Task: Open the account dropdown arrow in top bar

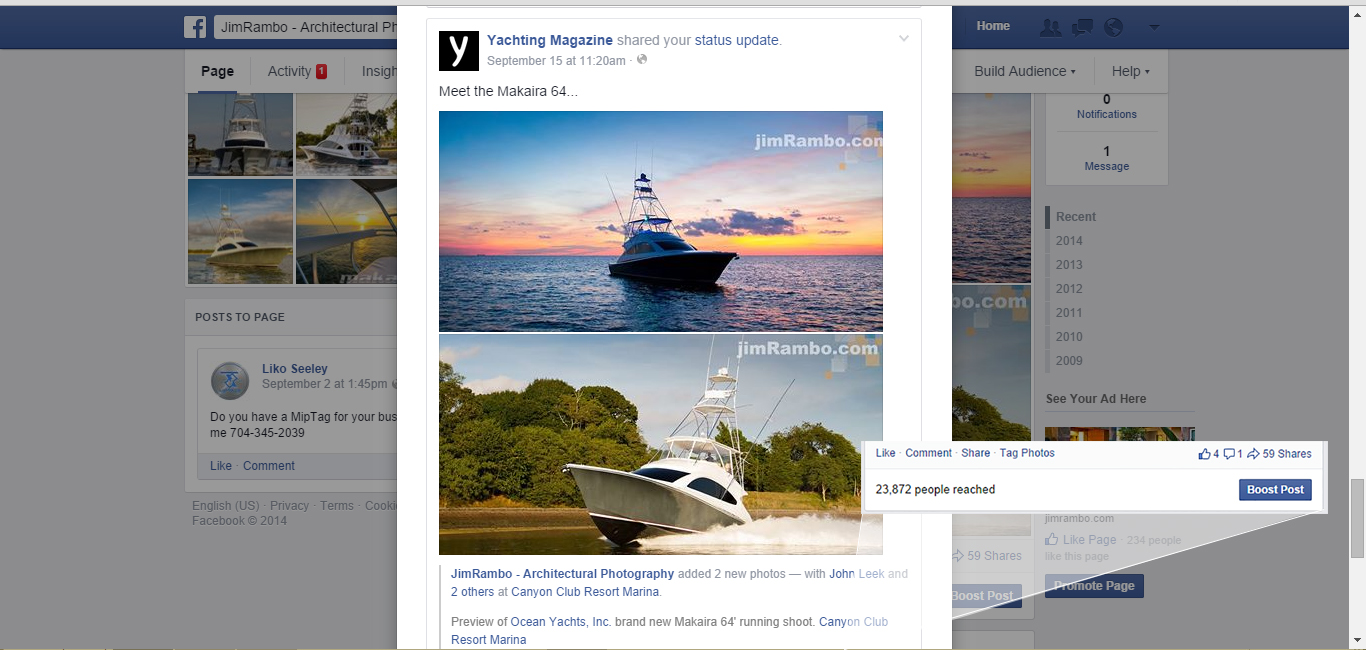Action: click(x=1154, y=27)
